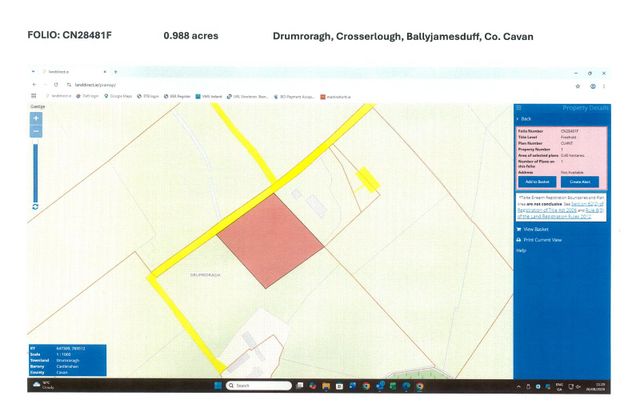Open the Land Registration Rules 2012 link
640x420 pixels.
coord(561,213)
